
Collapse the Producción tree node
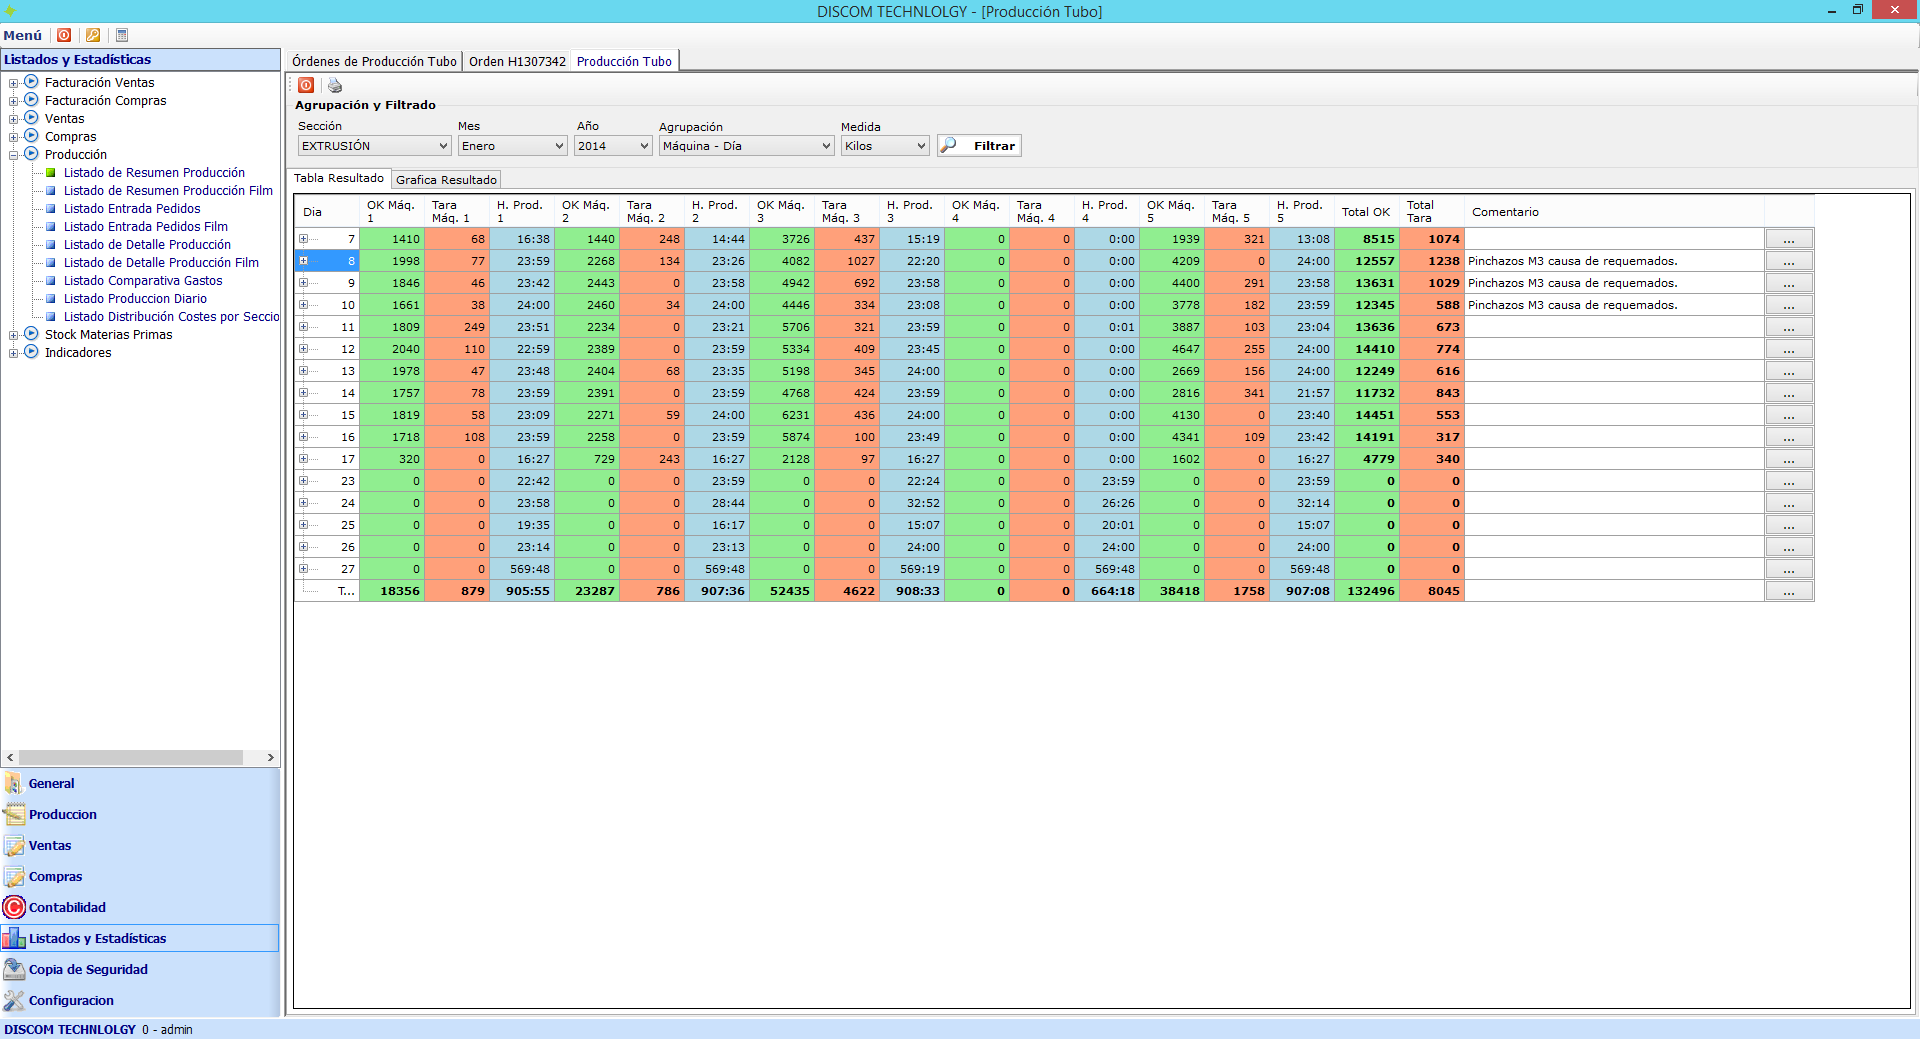[x=14, y=155]
